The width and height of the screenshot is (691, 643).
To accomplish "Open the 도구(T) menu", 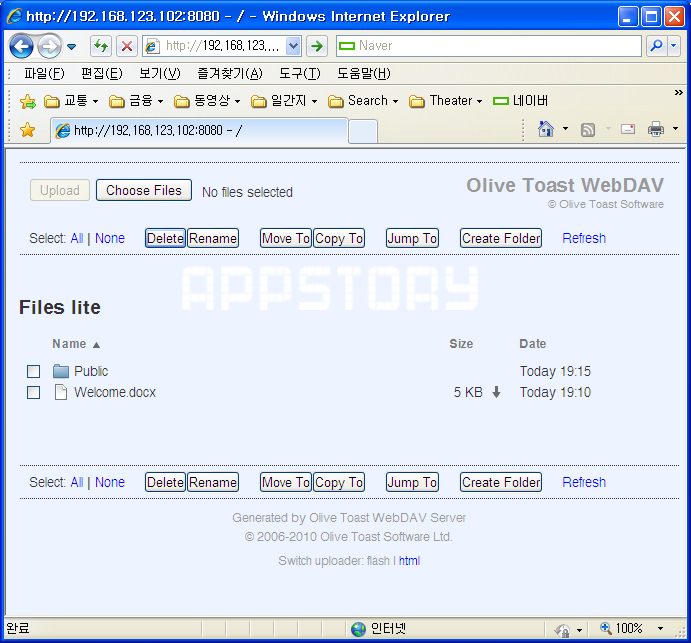I will click(x=300, y=73).
